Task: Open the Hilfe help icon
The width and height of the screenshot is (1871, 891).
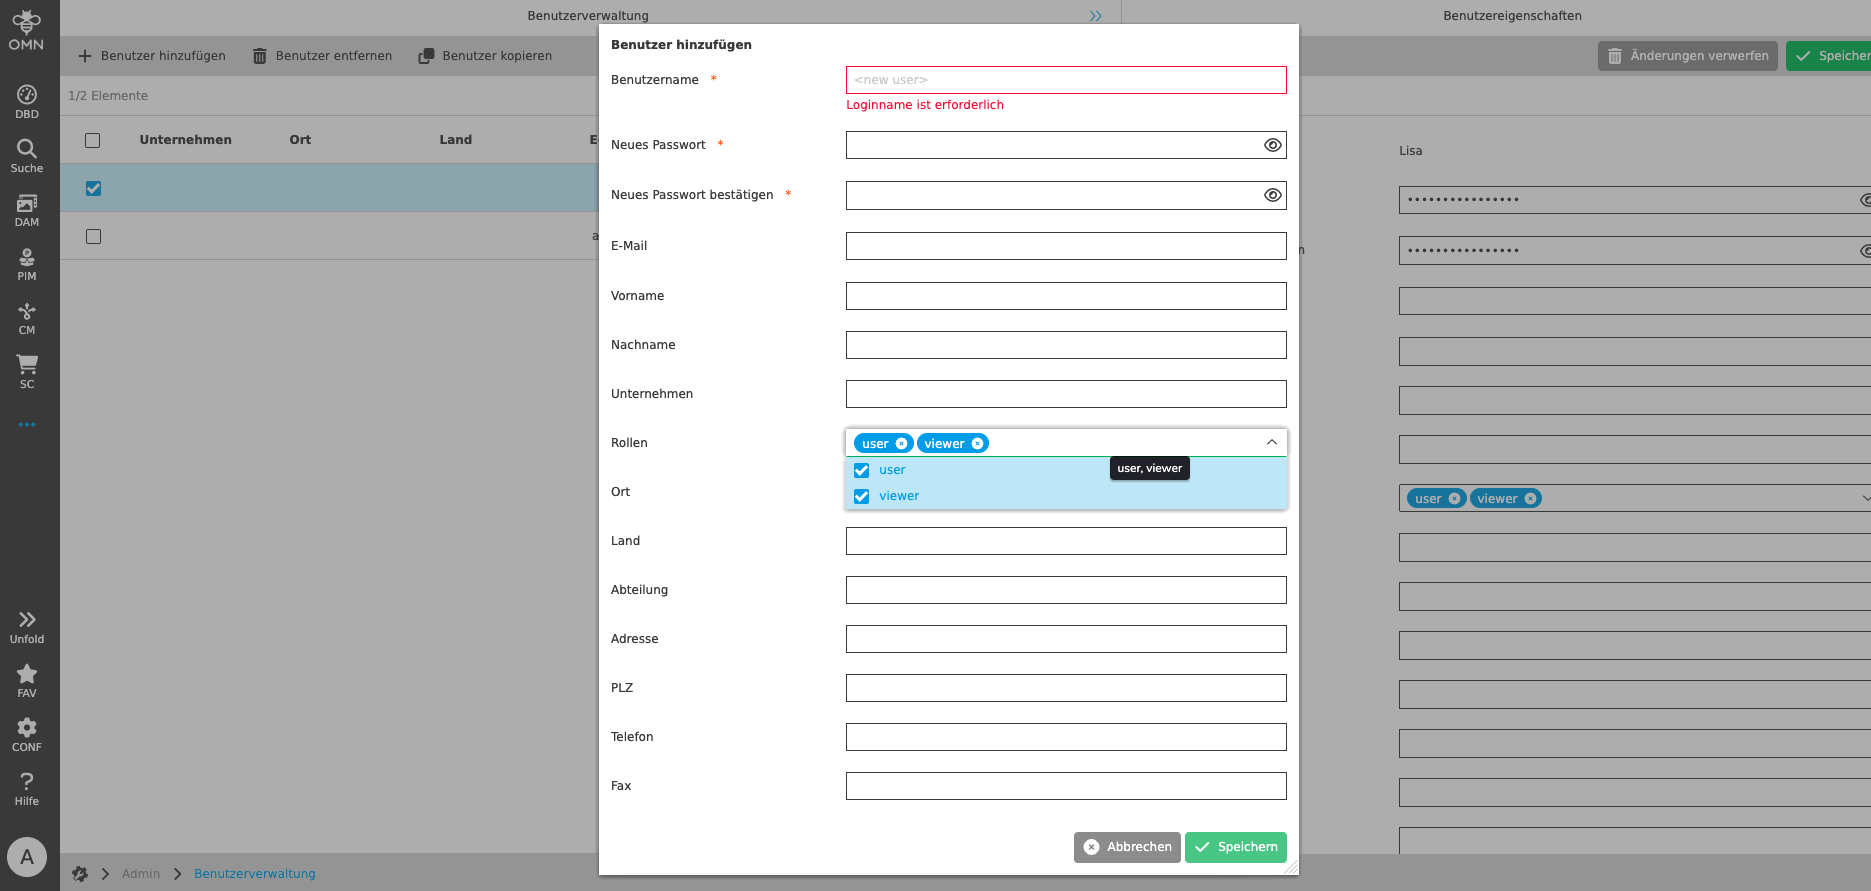Action: click(x=27, y=788)
